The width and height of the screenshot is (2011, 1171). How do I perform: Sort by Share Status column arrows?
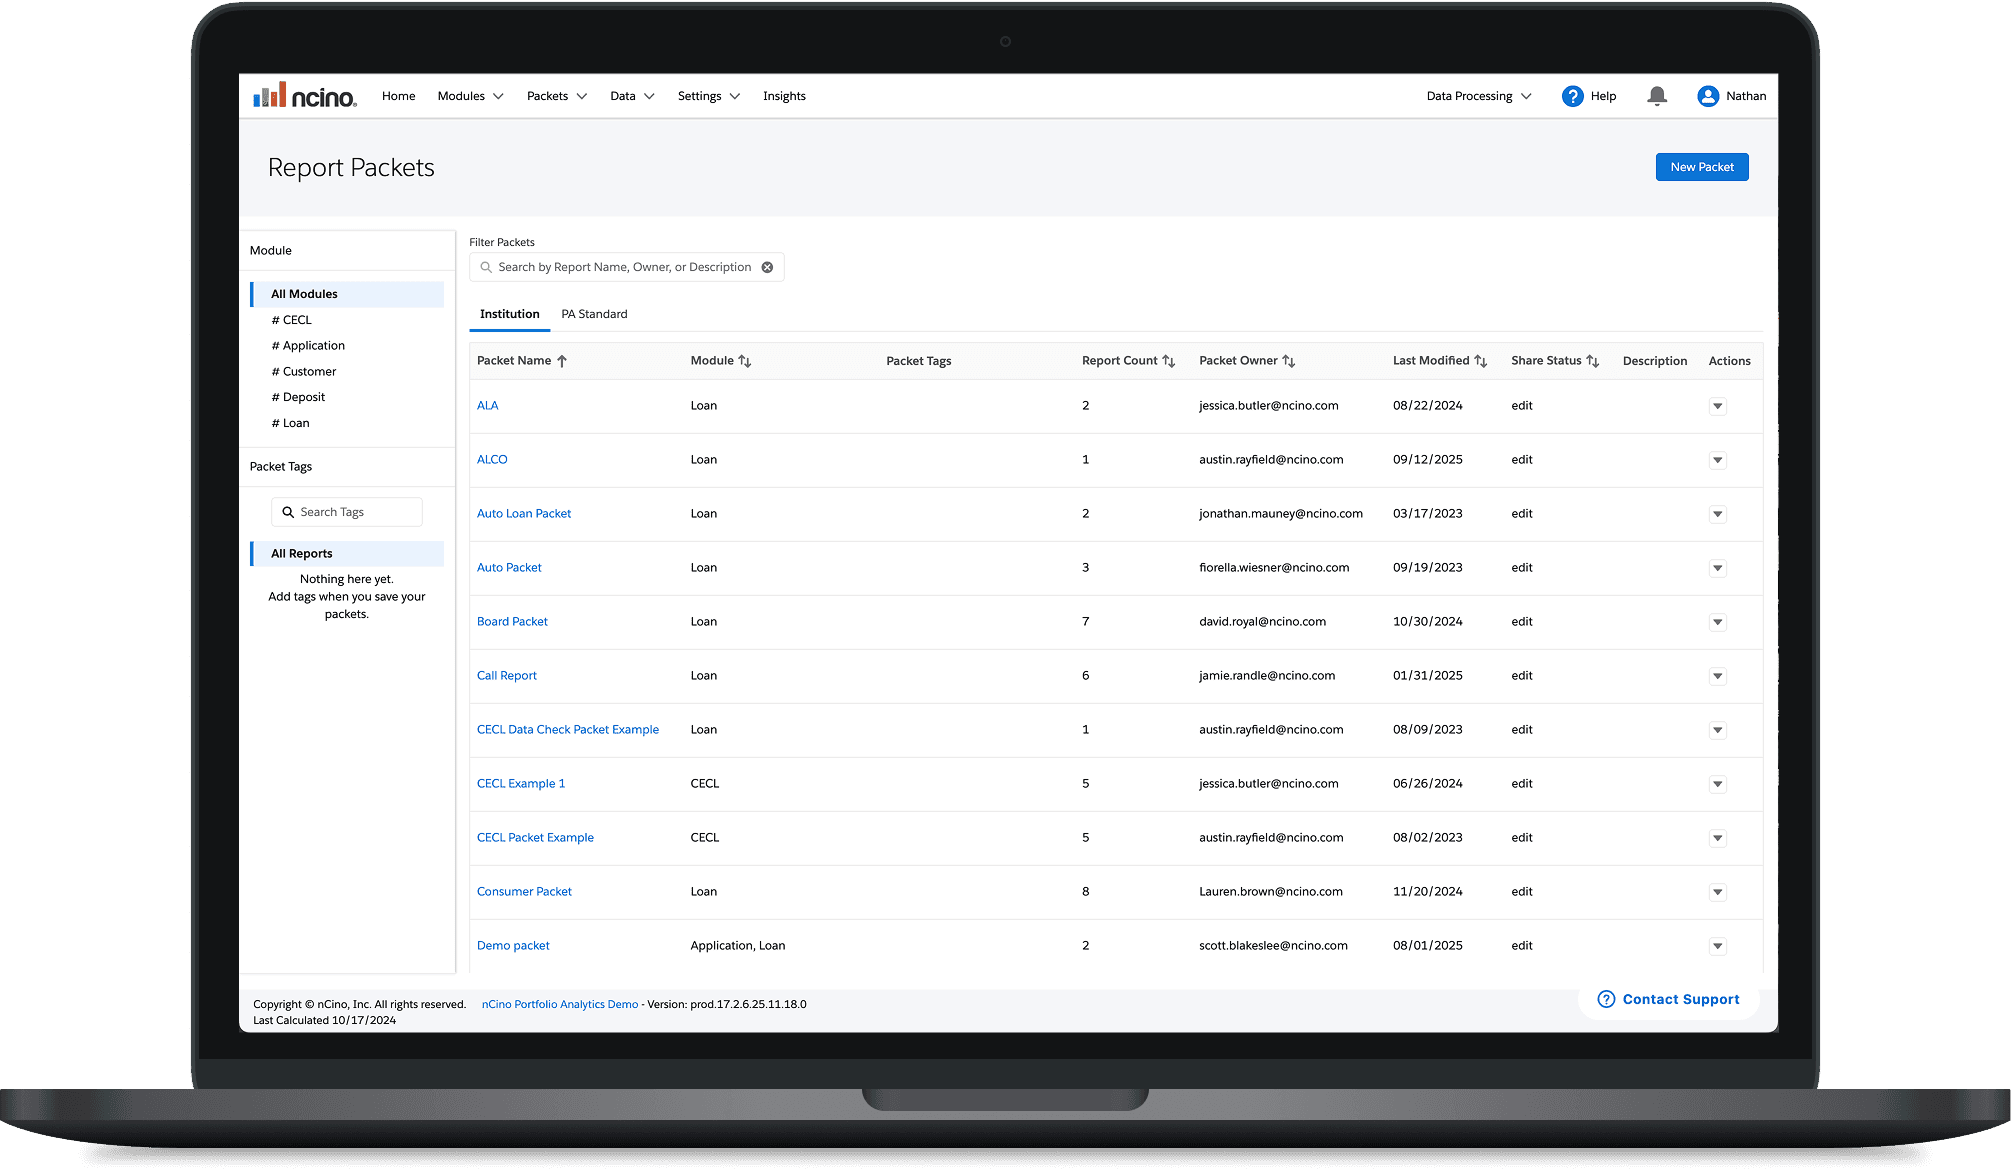pyautogui.click(x=1592, y=361)
